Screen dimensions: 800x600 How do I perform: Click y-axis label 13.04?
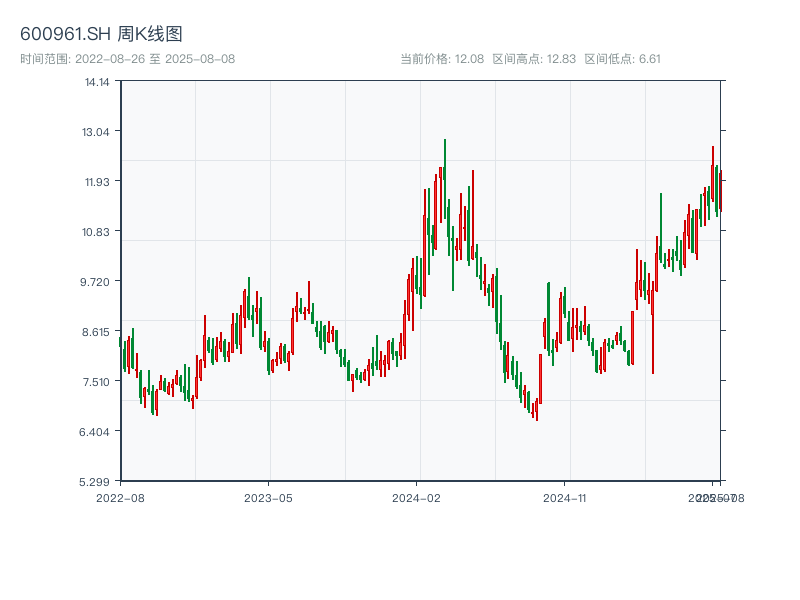95,132
